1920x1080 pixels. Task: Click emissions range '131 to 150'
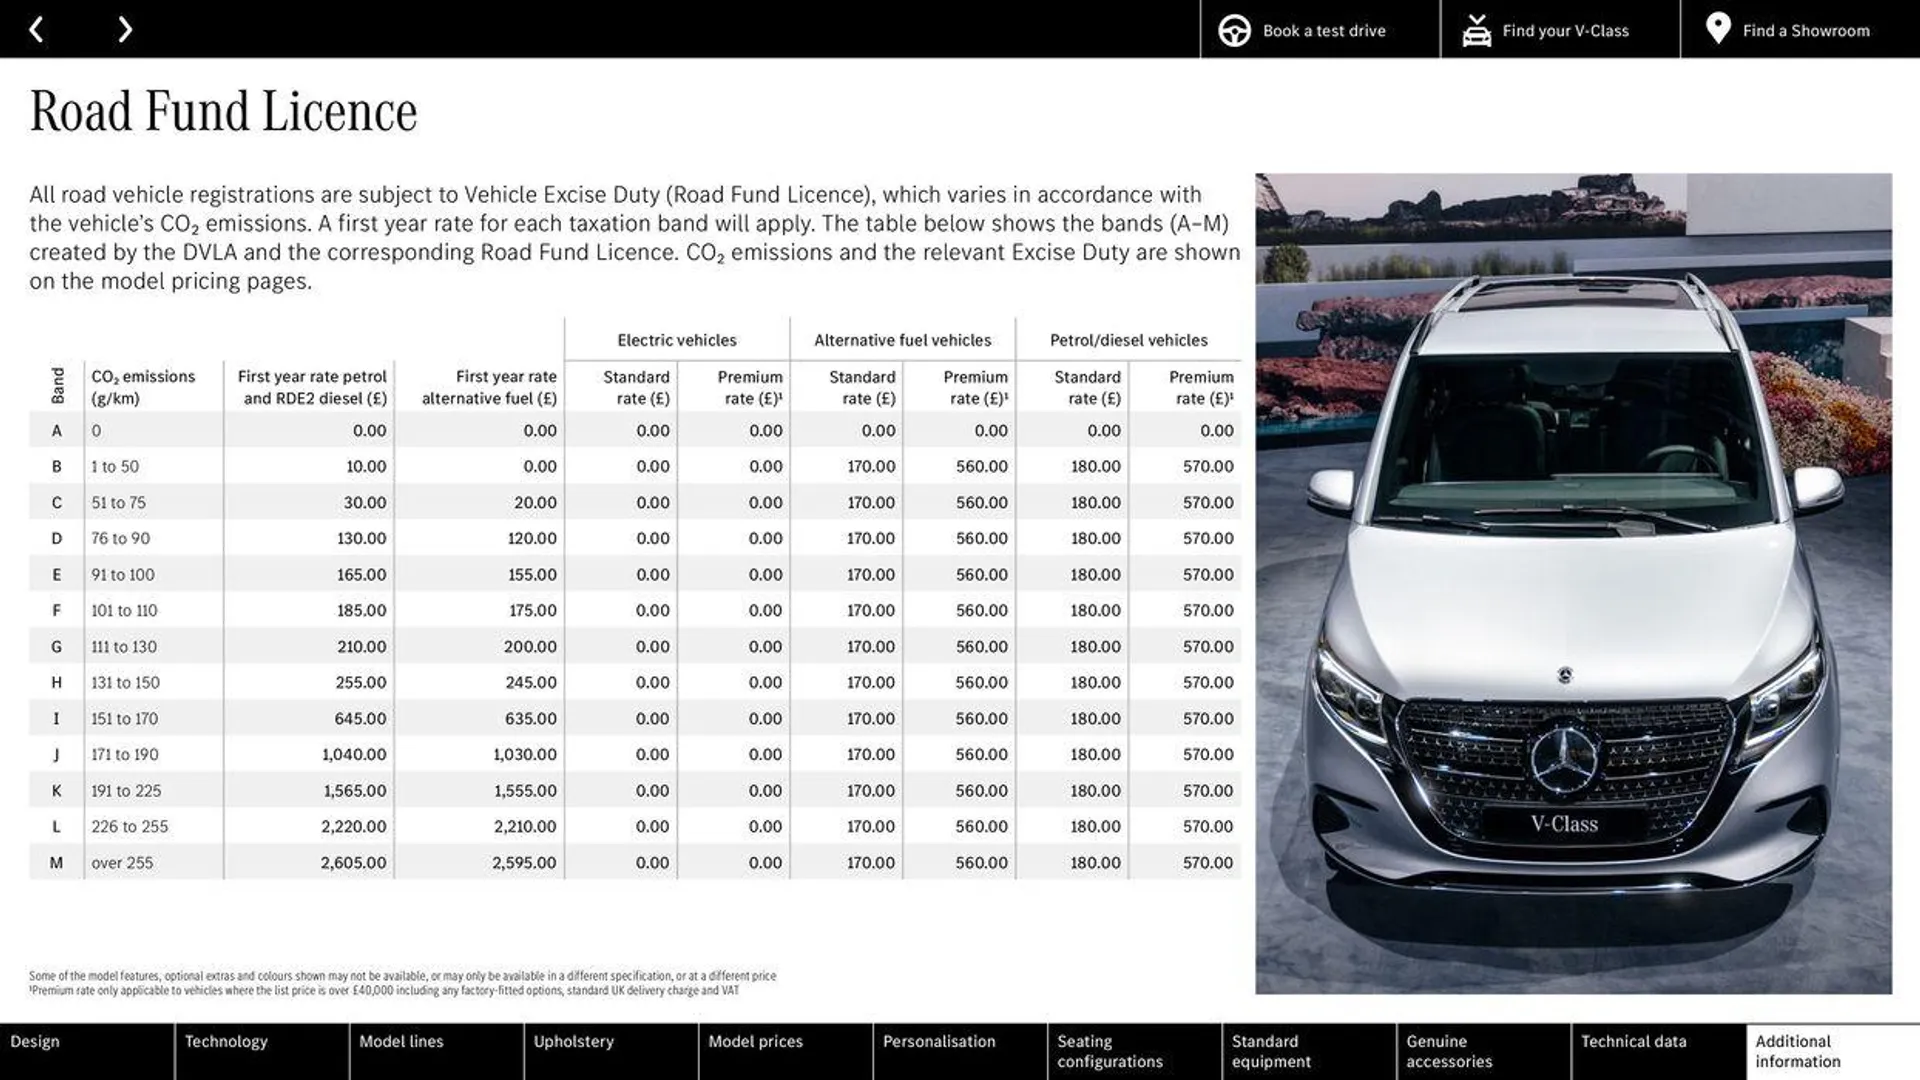(x=125, y=682)
